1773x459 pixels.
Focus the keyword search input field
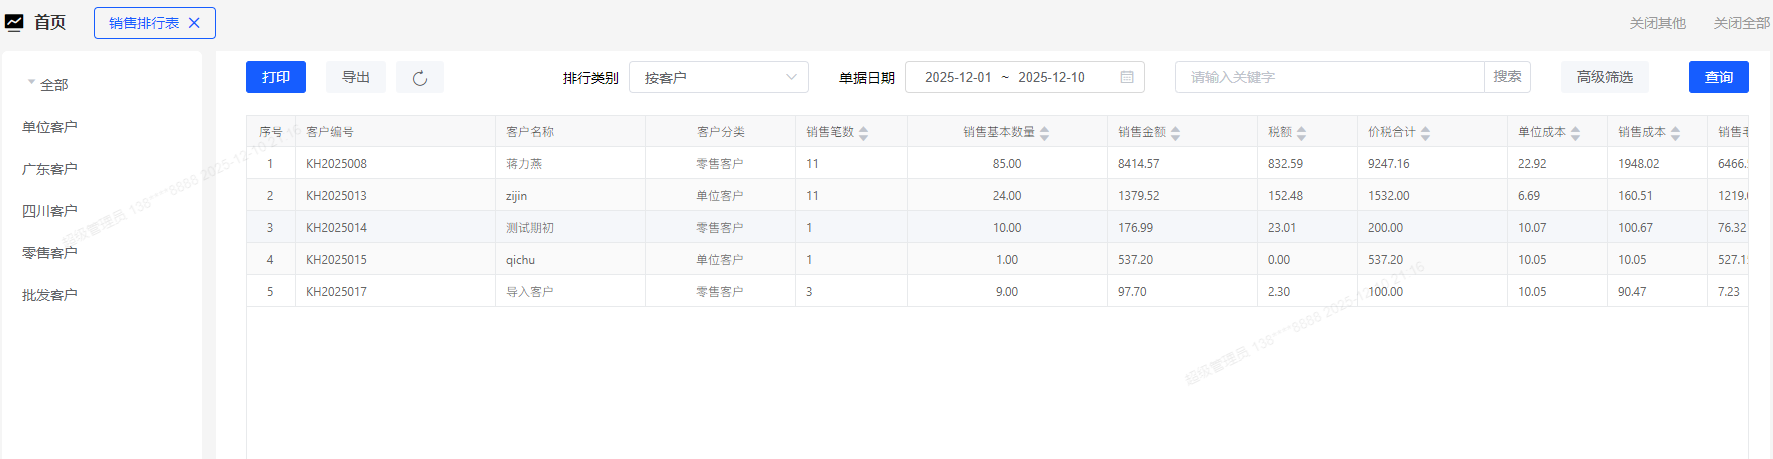tap(1329, 77)
